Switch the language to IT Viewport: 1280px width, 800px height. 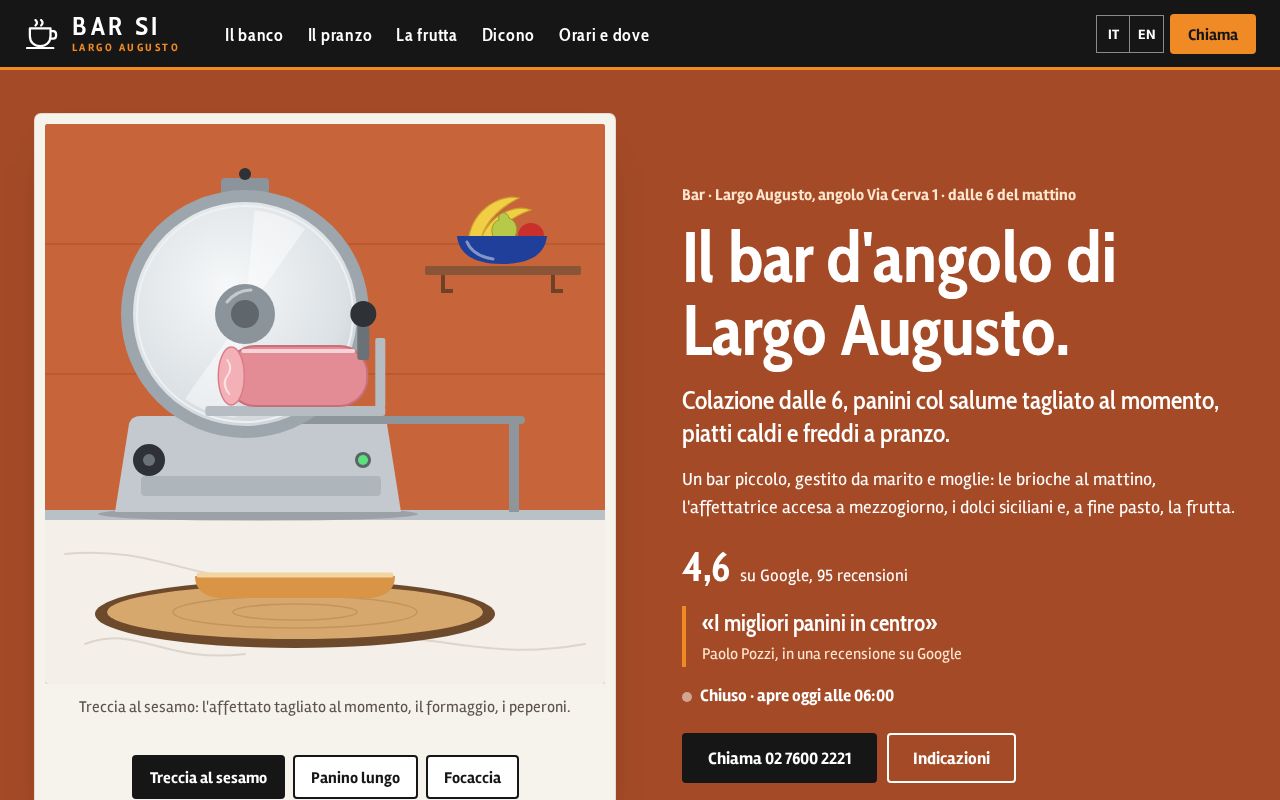1113,34
